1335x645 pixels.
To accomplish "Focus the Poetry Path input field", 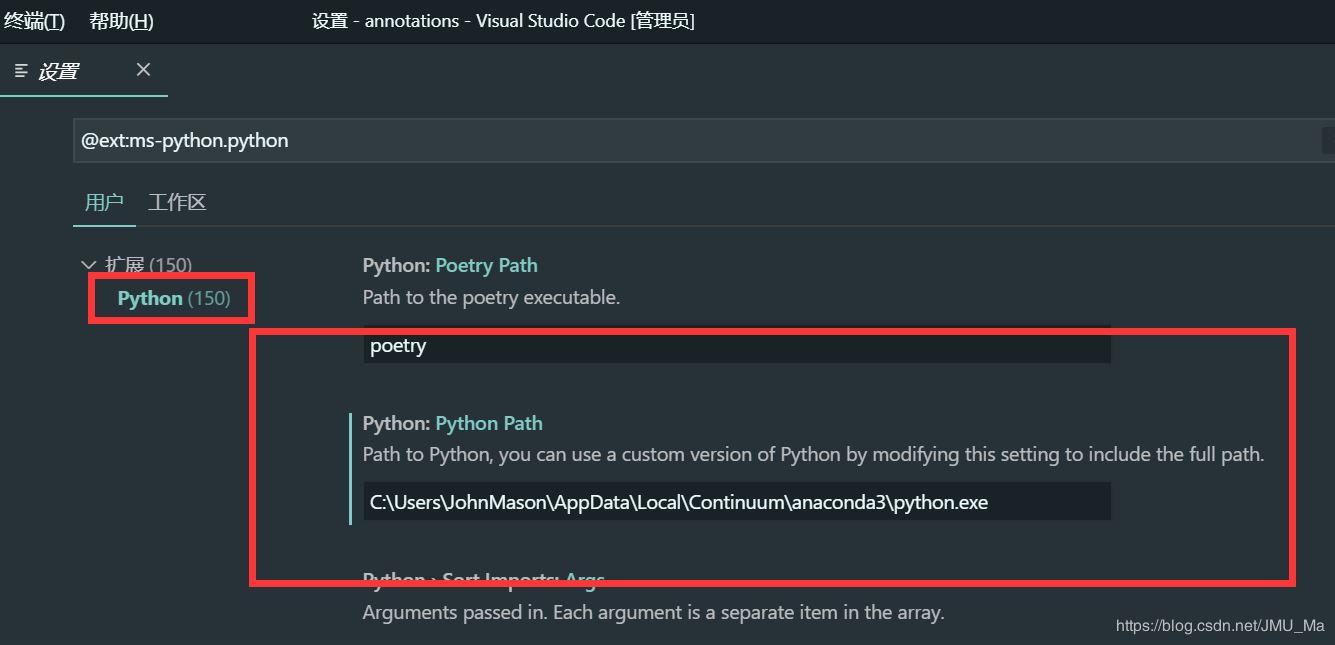I will (x=736, y=346).
